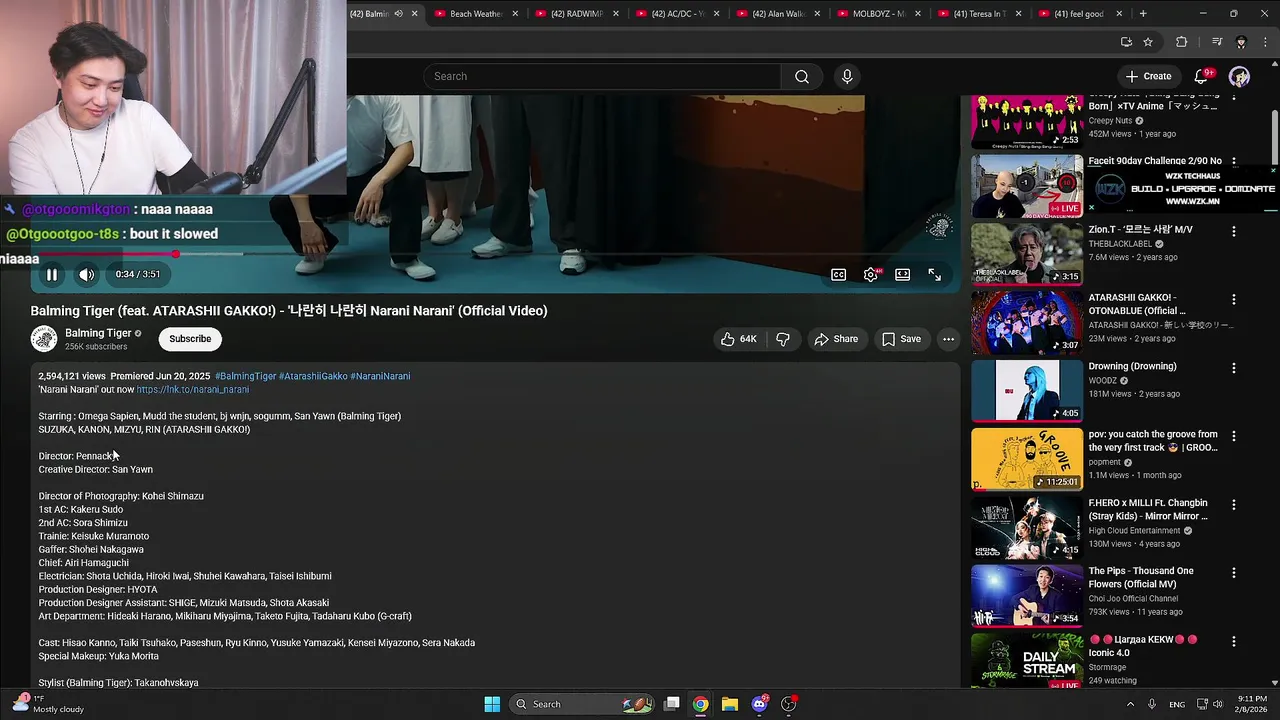The height and width of the screenshot is (720, 1280).
Task: Open options for F.HERO x MILLI video
Action: [1234, 504]
